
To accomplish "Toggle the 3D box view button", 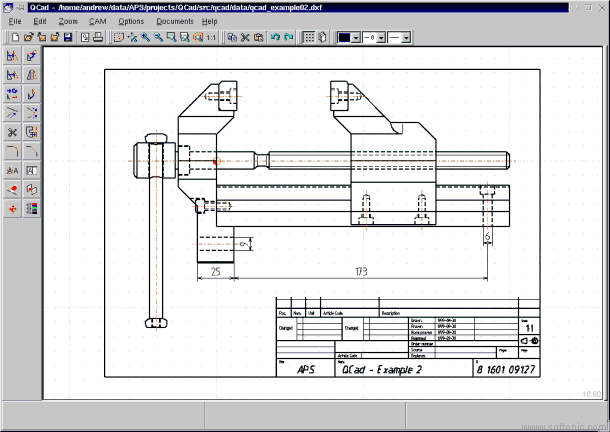I will 324,37.
